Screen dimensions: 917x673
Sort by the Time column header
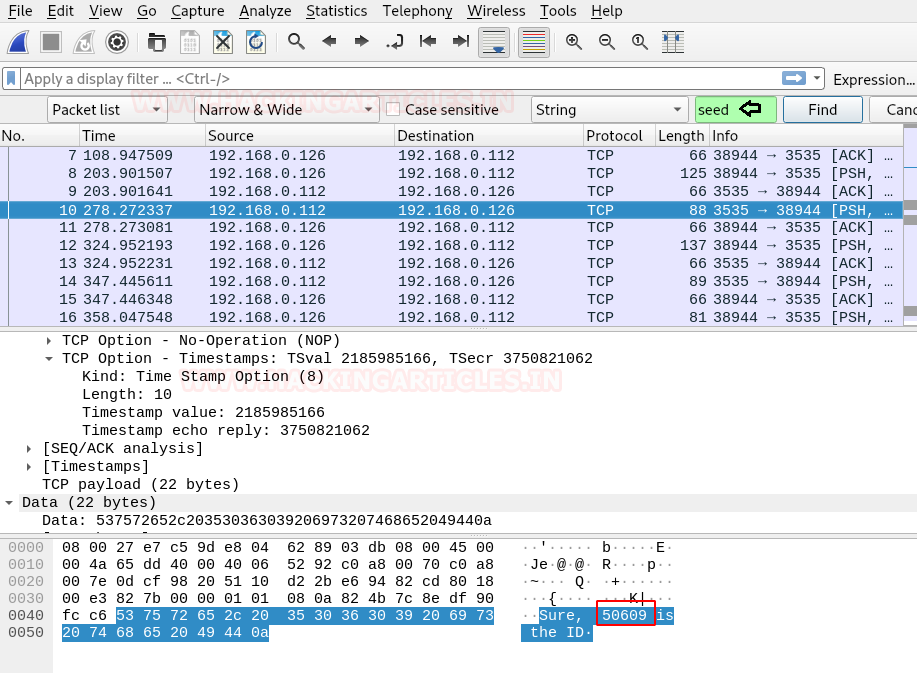pyautogui.click(x=143, y=136)
